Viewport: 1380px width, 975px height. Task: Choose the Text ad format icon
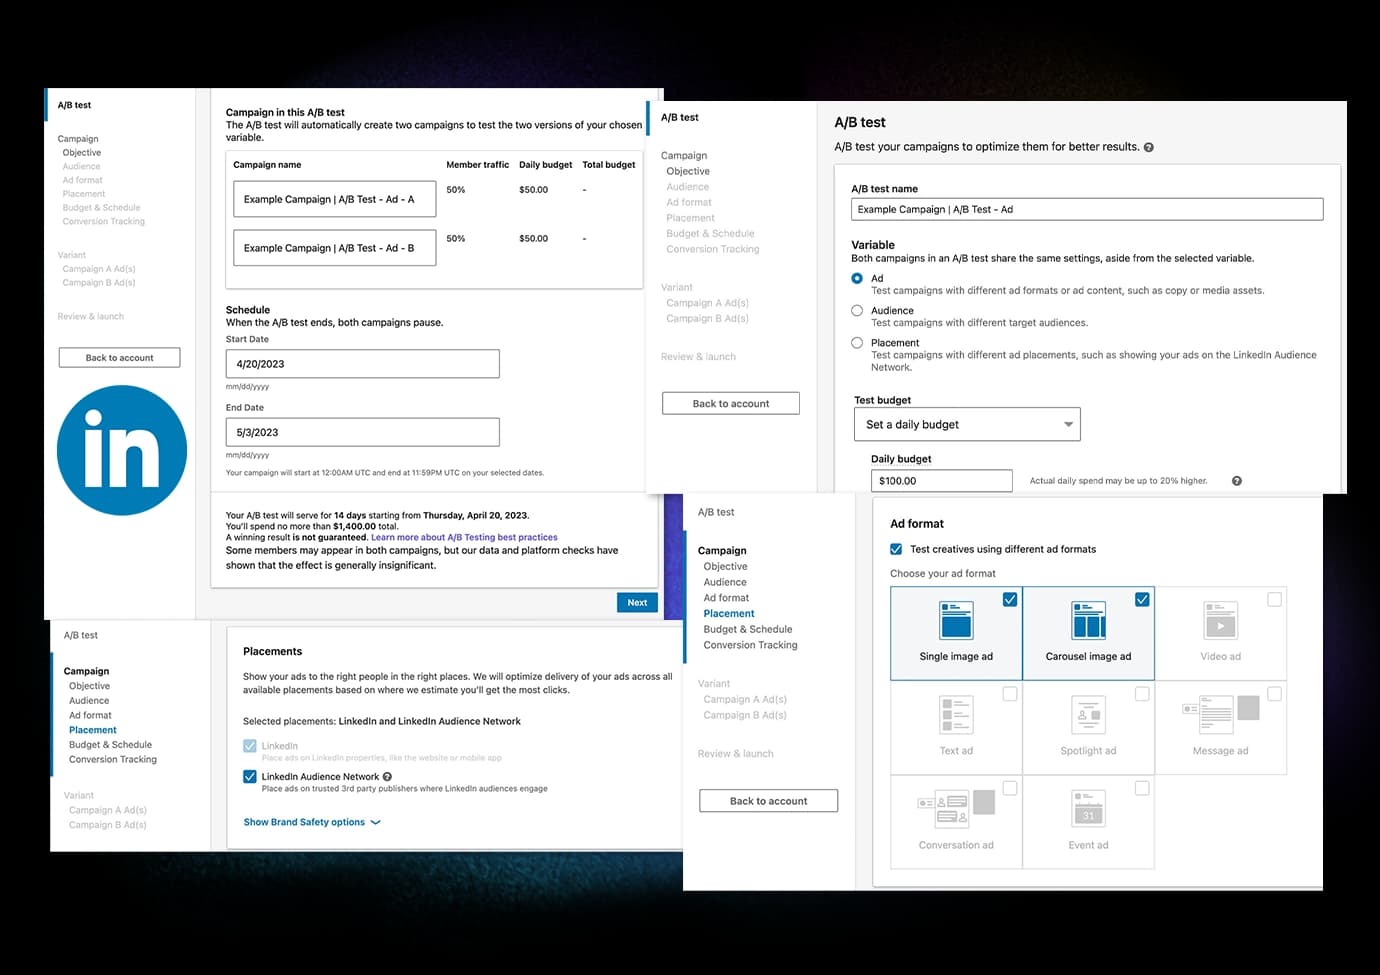pyautogui.click(x=956, y=715)
